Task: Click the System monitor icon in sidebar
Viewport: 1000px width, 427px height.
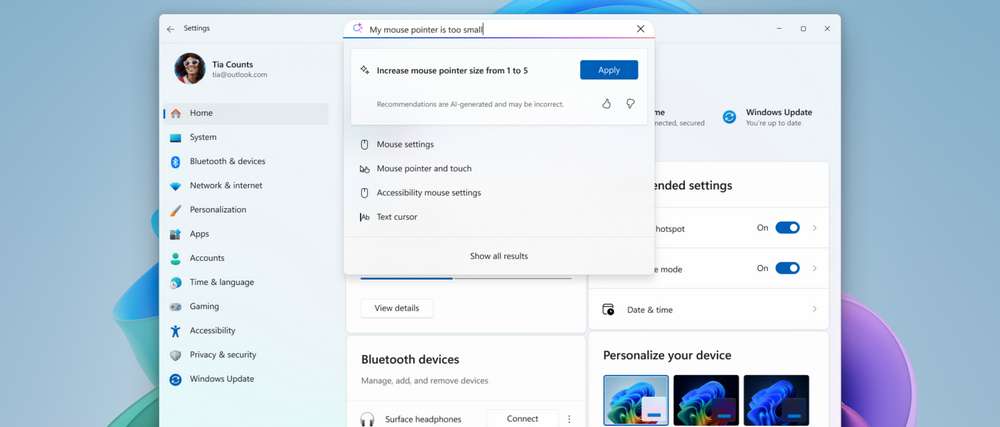Action: (x=175, y=138)
